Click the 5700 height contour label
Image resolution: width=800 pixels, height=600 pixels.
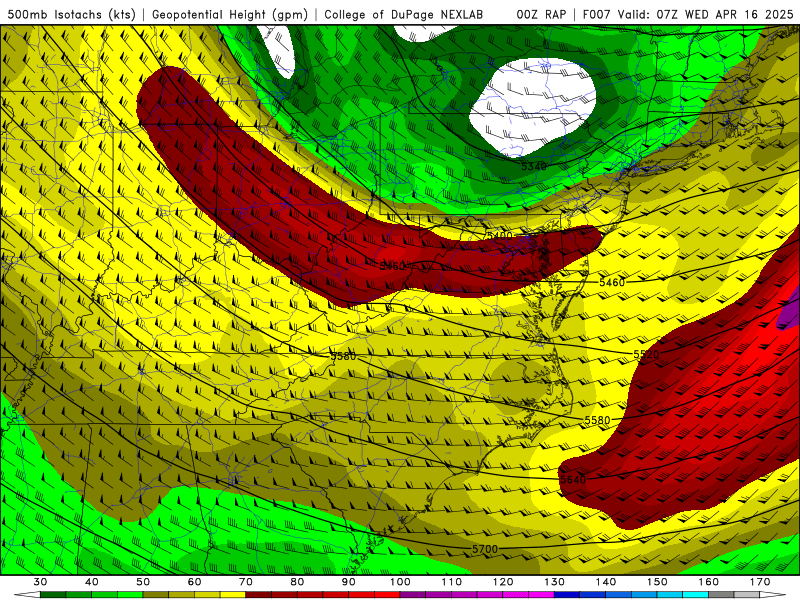coord(485,549)
